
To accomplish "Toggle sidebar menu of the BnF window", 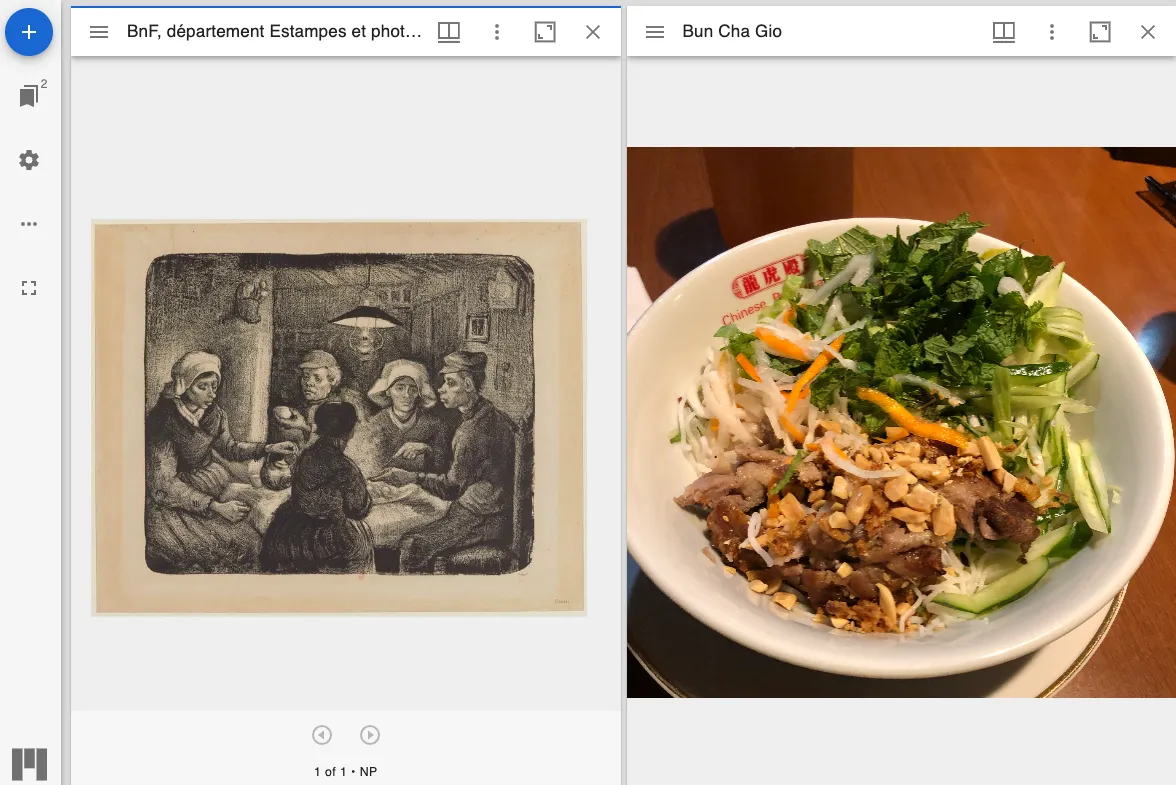I will (x=99, y=31).
